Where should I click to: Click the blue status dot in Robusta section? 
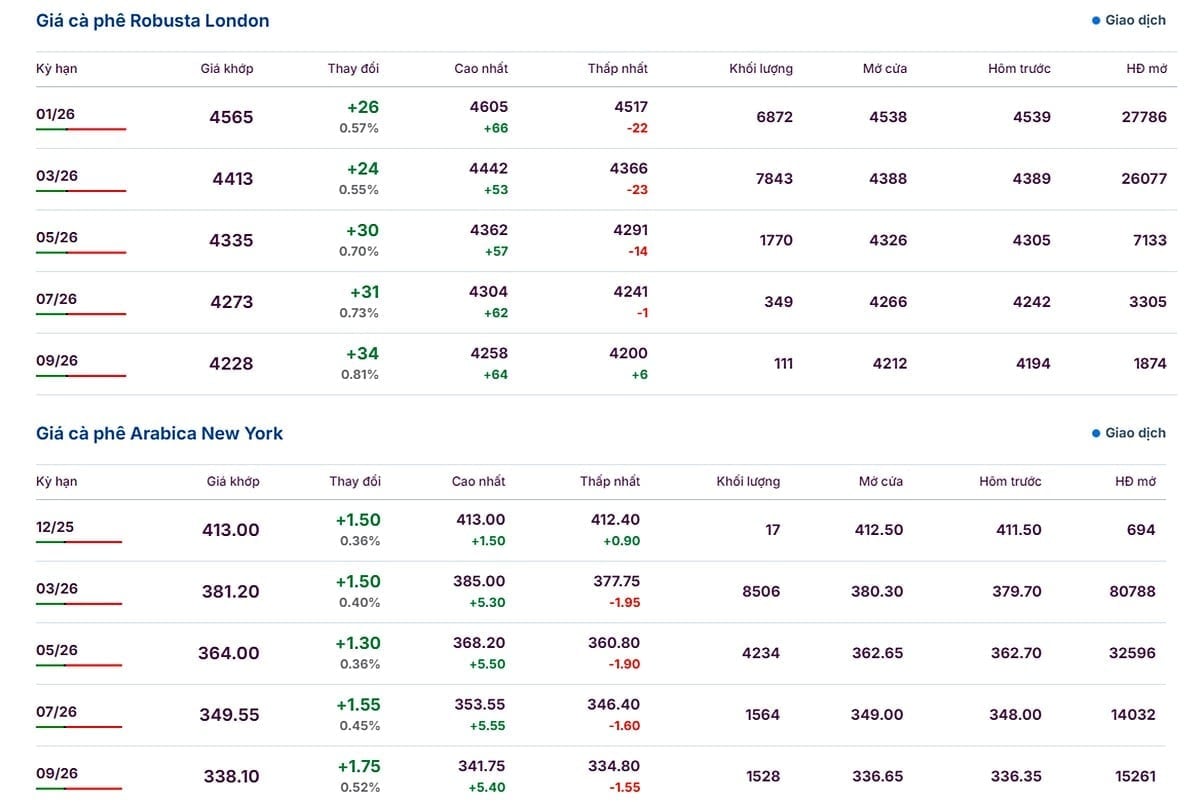pos(1096,20)
